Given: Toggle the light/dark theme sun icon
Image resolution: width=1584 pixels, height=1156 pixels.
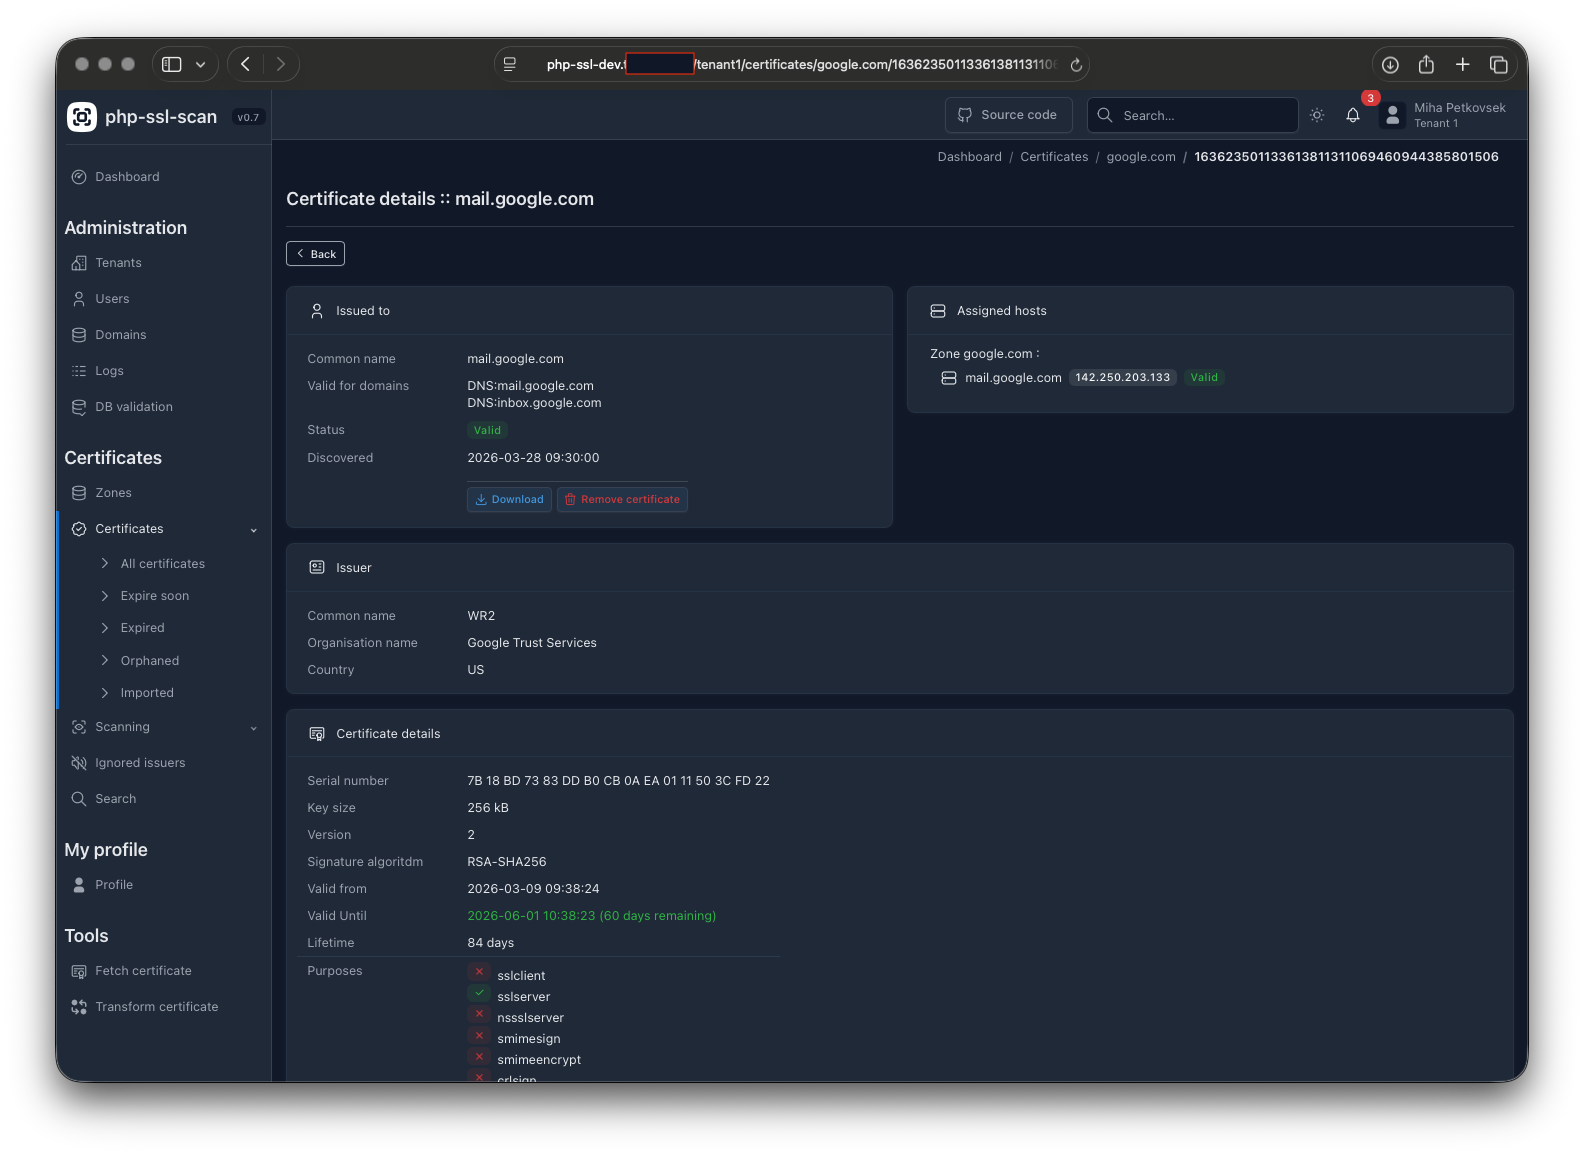Looking at the screenshot, I should (1317, 115).
